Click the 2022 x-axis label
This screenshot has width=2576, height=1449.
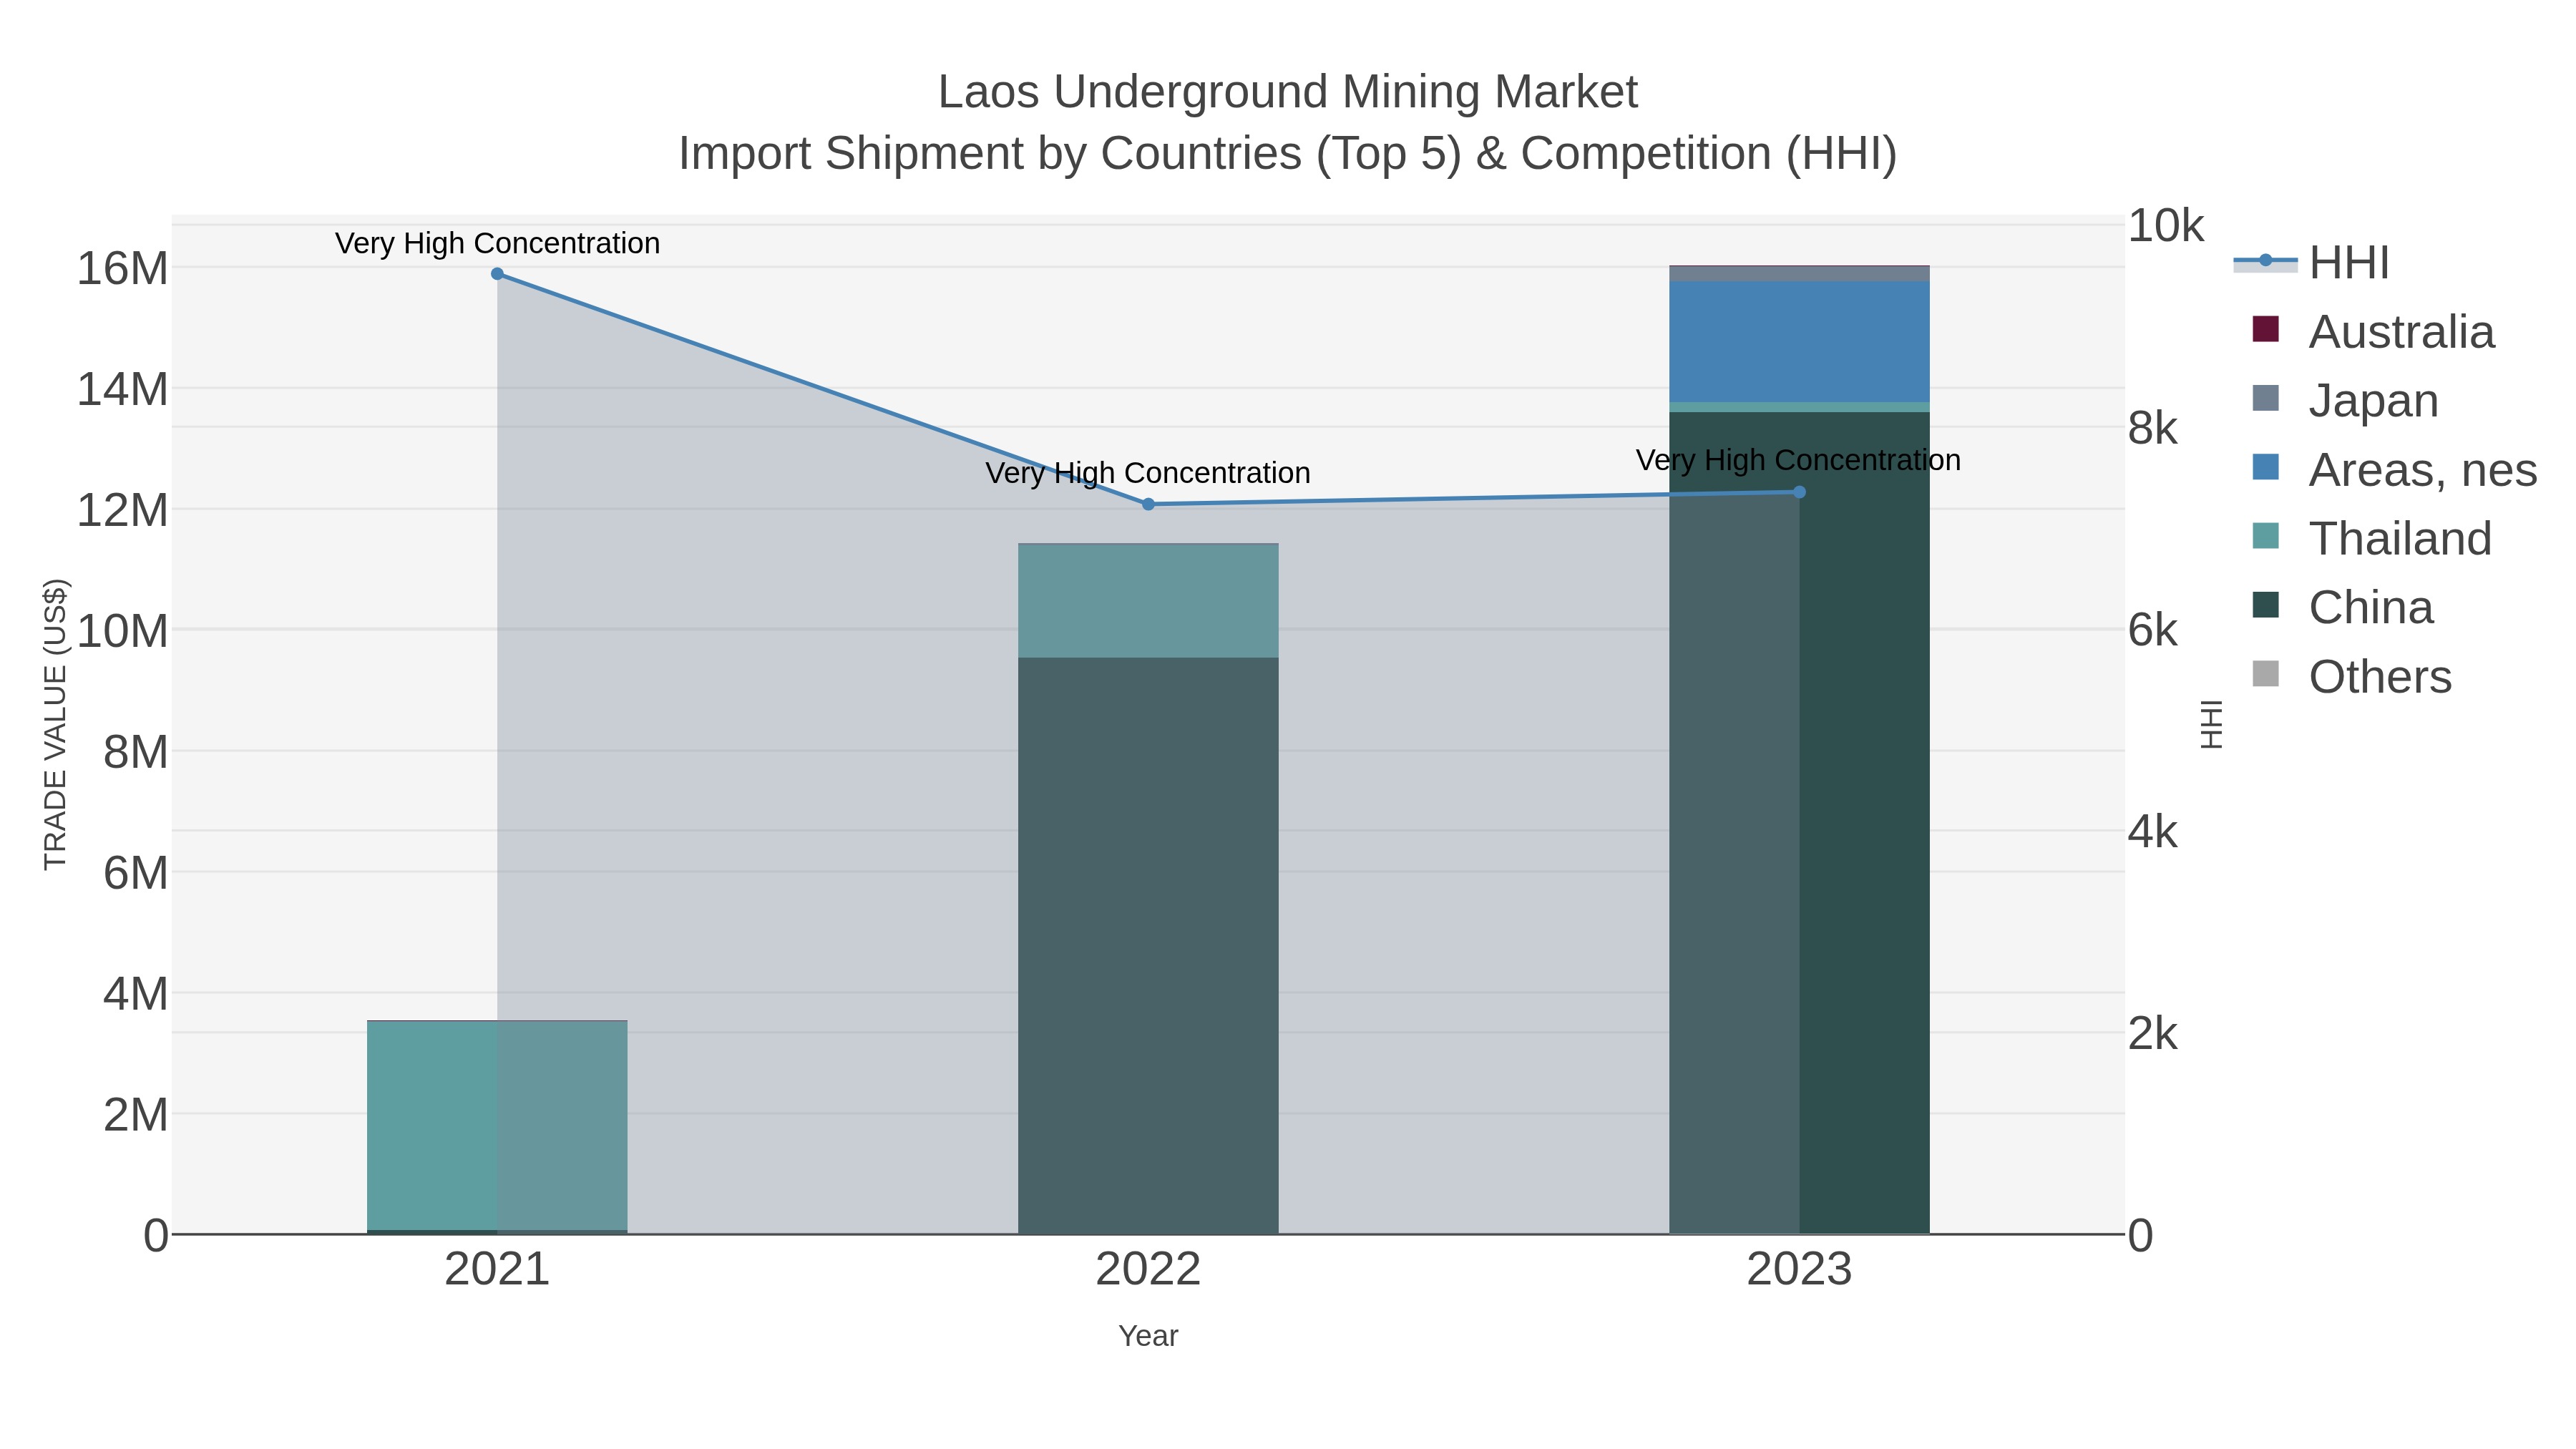click(1148, 1270)
